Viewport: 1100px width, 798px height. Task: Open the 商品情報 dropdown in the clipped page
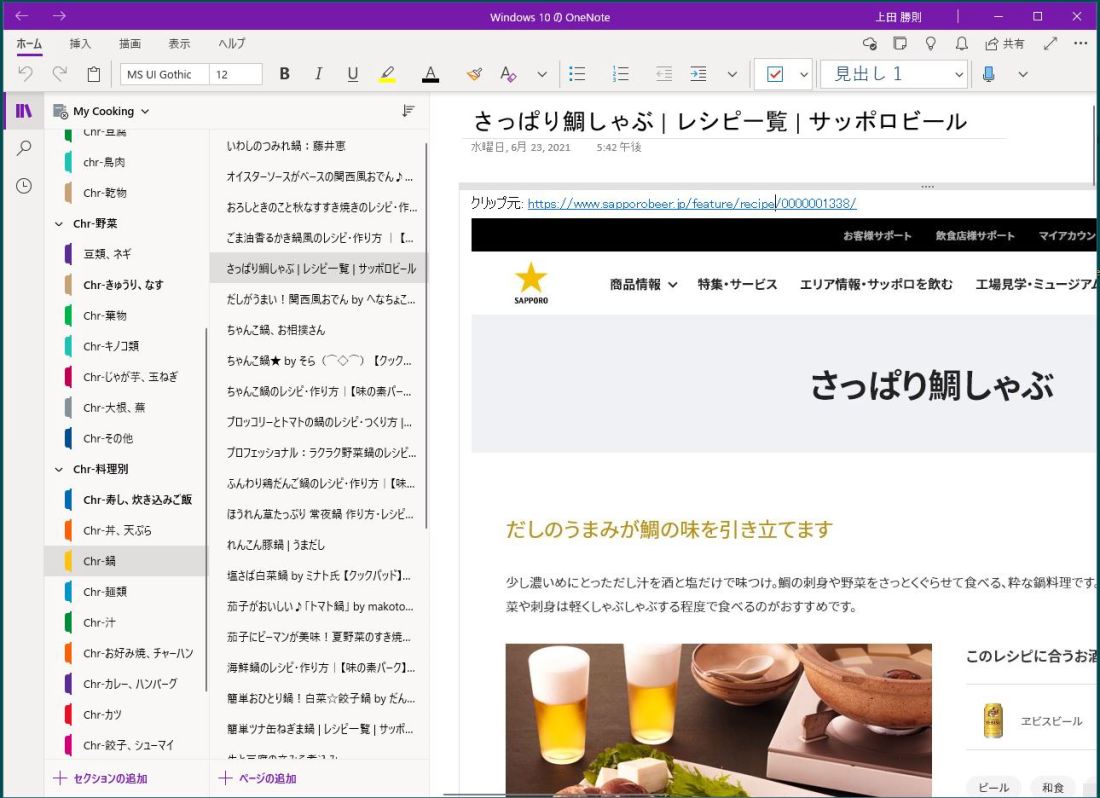tap(643, 285)
